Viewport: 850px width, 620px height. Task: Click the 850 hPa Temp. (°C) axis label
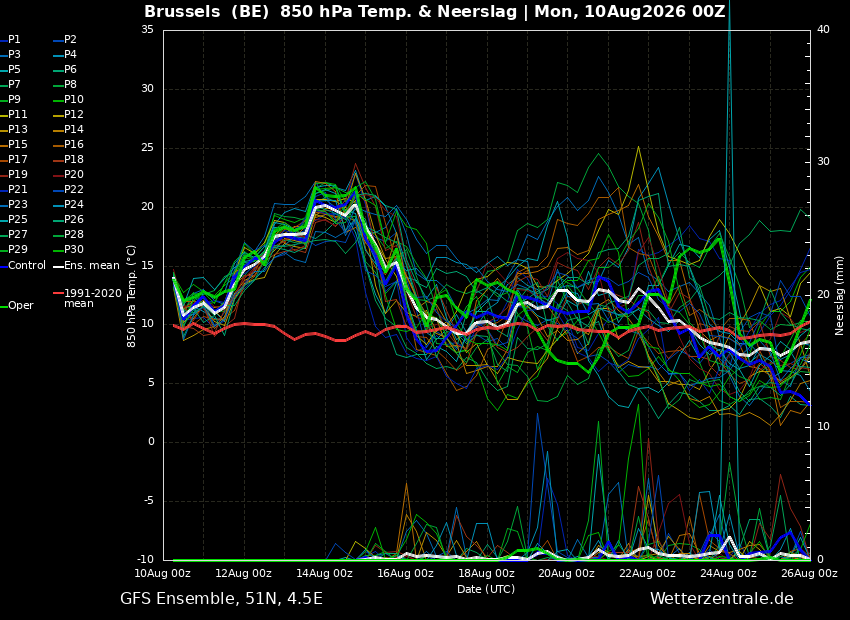coord(131,296)
